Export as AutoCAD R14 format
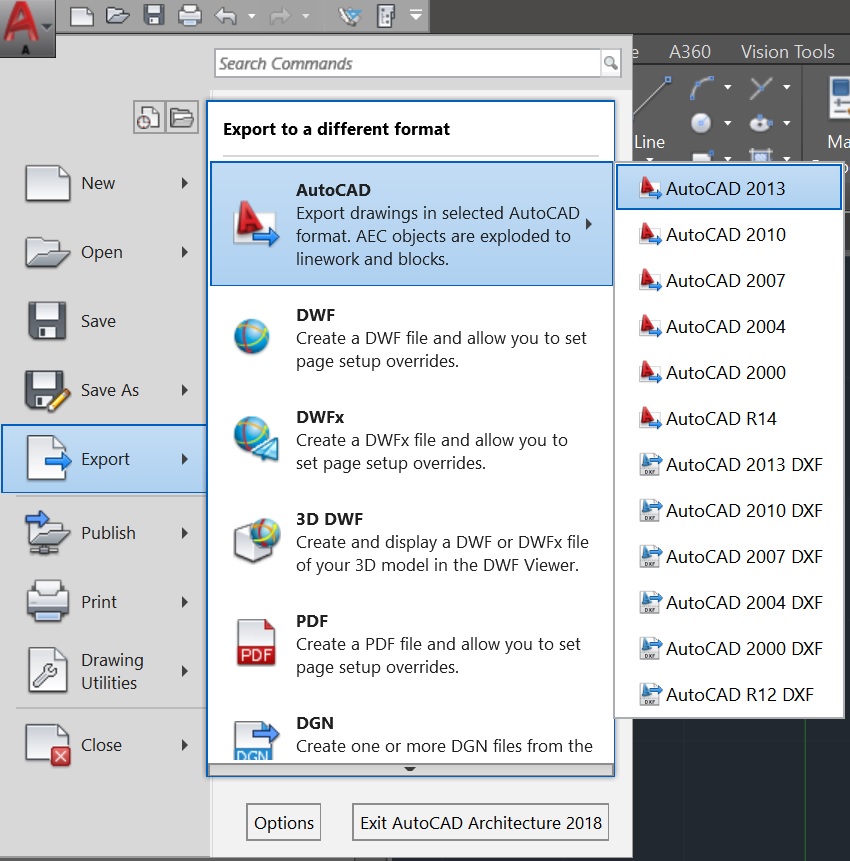The width and height of the screenshot is (850, 861). (729, 419)
